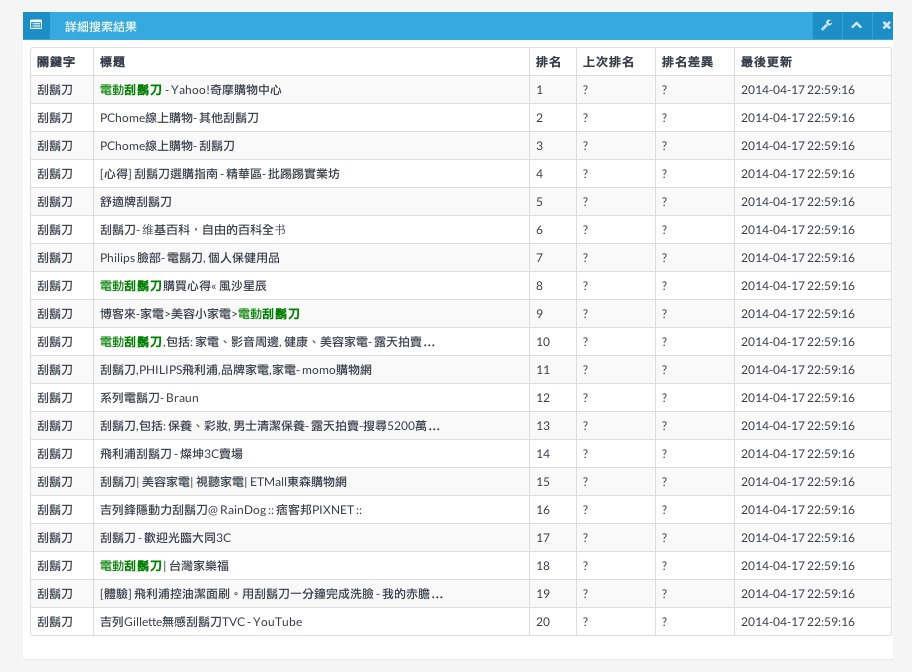Click rank value 12 in 排名 column
The image size is (912, 672).
click(x=543, y=397)
